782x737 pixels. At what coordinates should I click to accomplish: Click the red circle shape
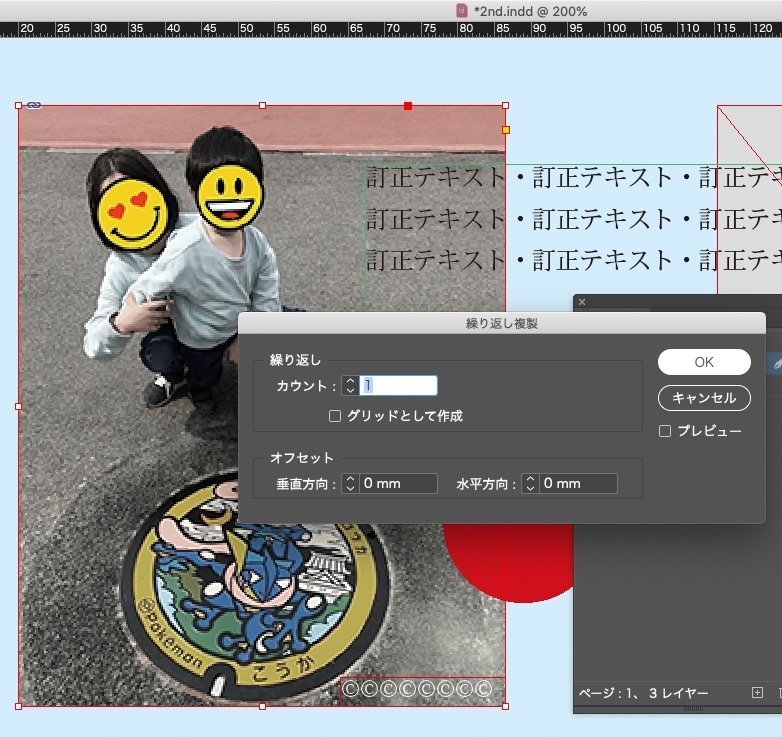click(x=509, y=561)
